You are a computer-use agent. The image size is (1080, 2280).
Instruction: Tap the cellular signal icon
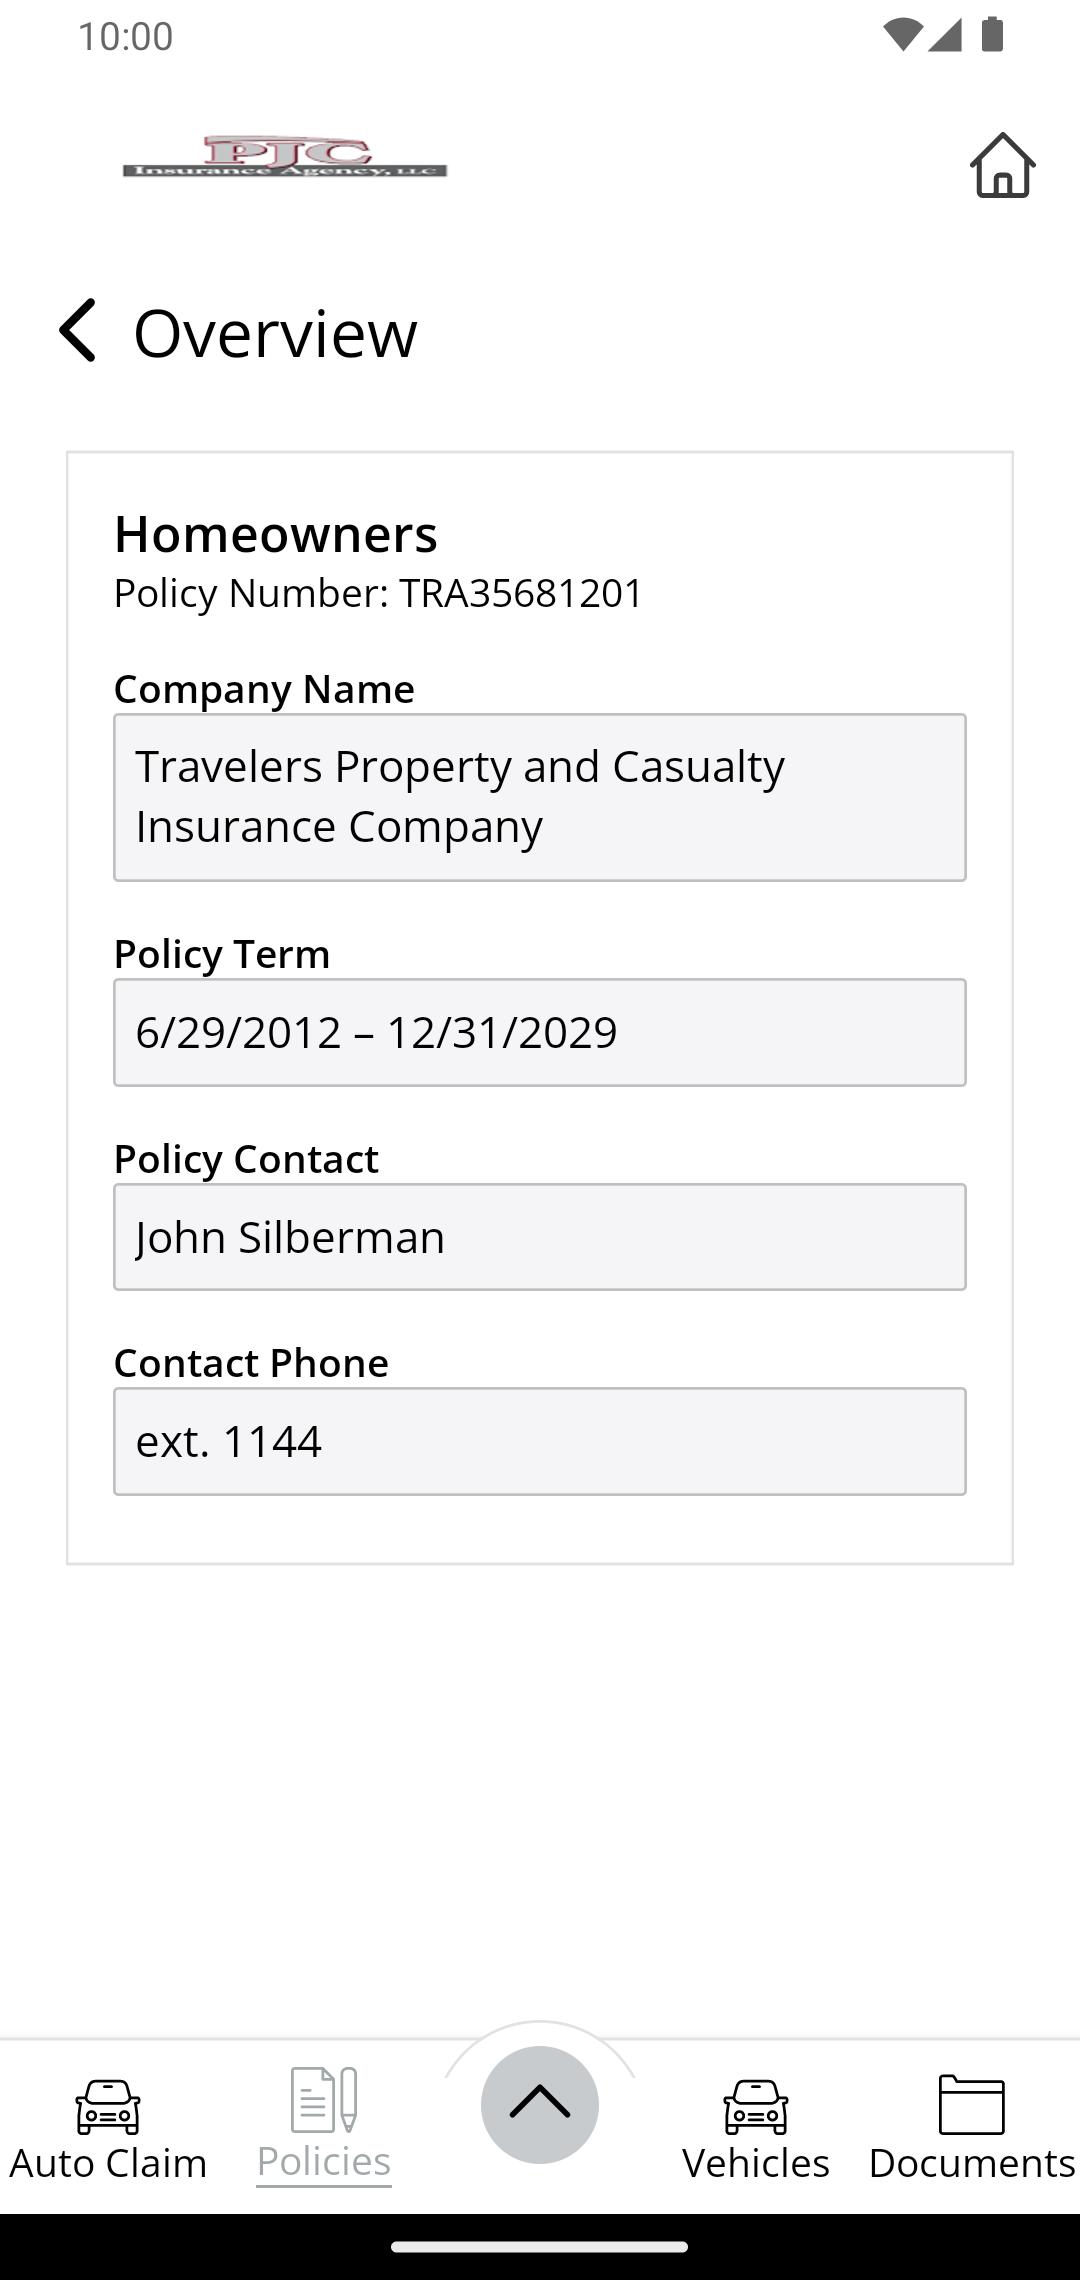945,35
